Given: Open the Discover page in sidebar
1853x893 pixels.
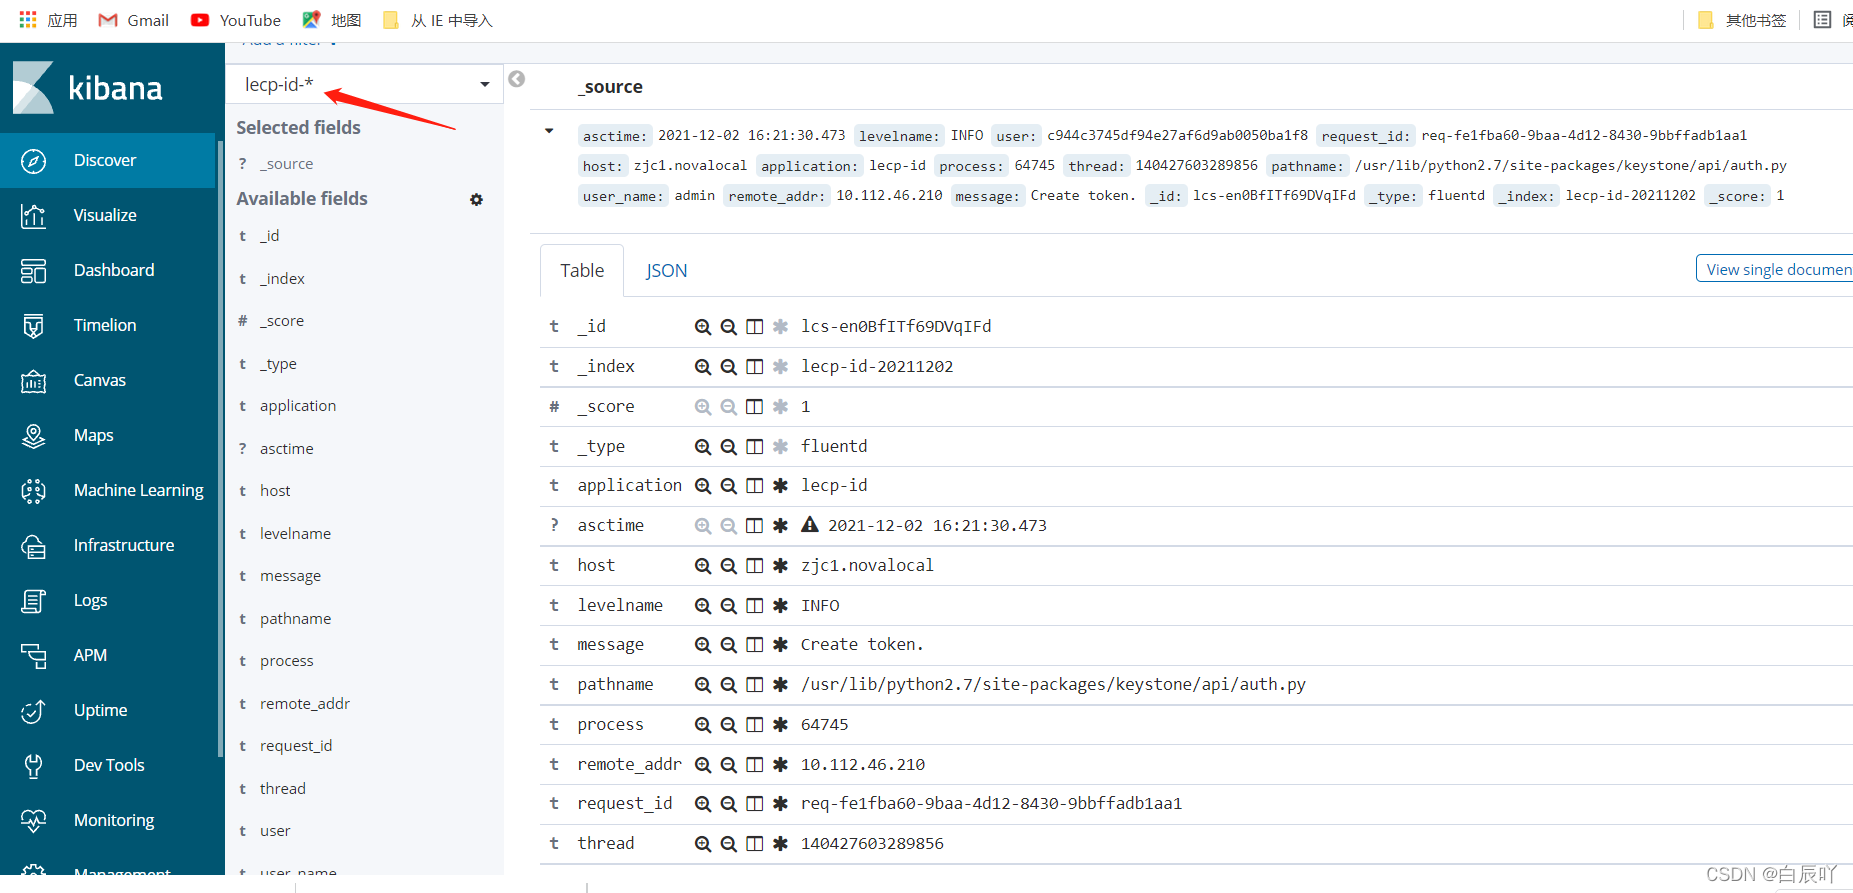Looking at the screenshot, I should pos(107,160).
